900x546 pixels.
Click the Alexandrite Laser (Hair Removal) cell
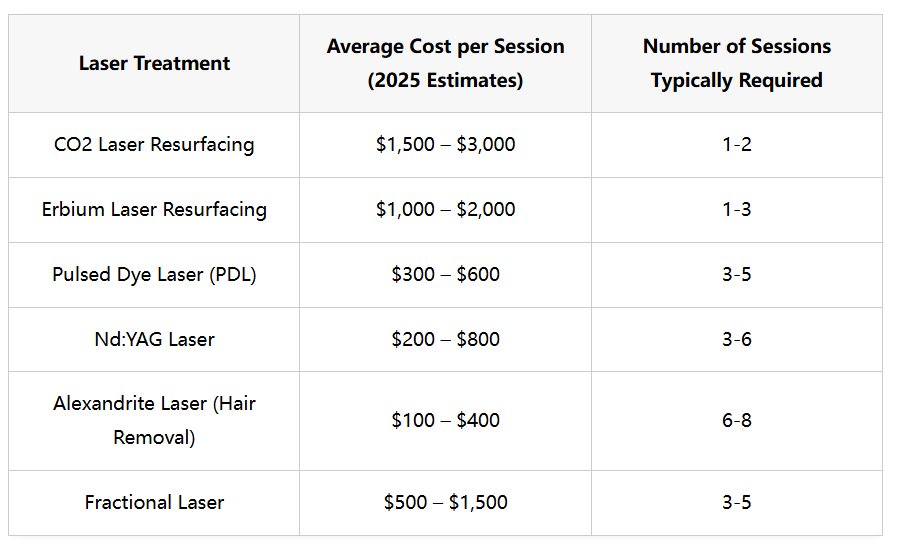pyautogui.click(x=154, y=420)
